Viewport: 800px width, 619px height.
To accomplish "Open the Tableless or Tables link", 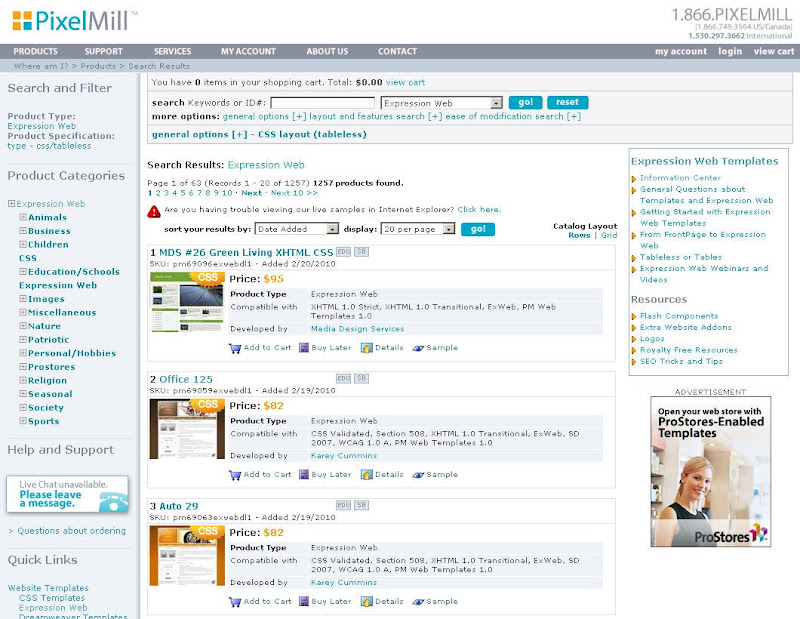I will [681, 257].
